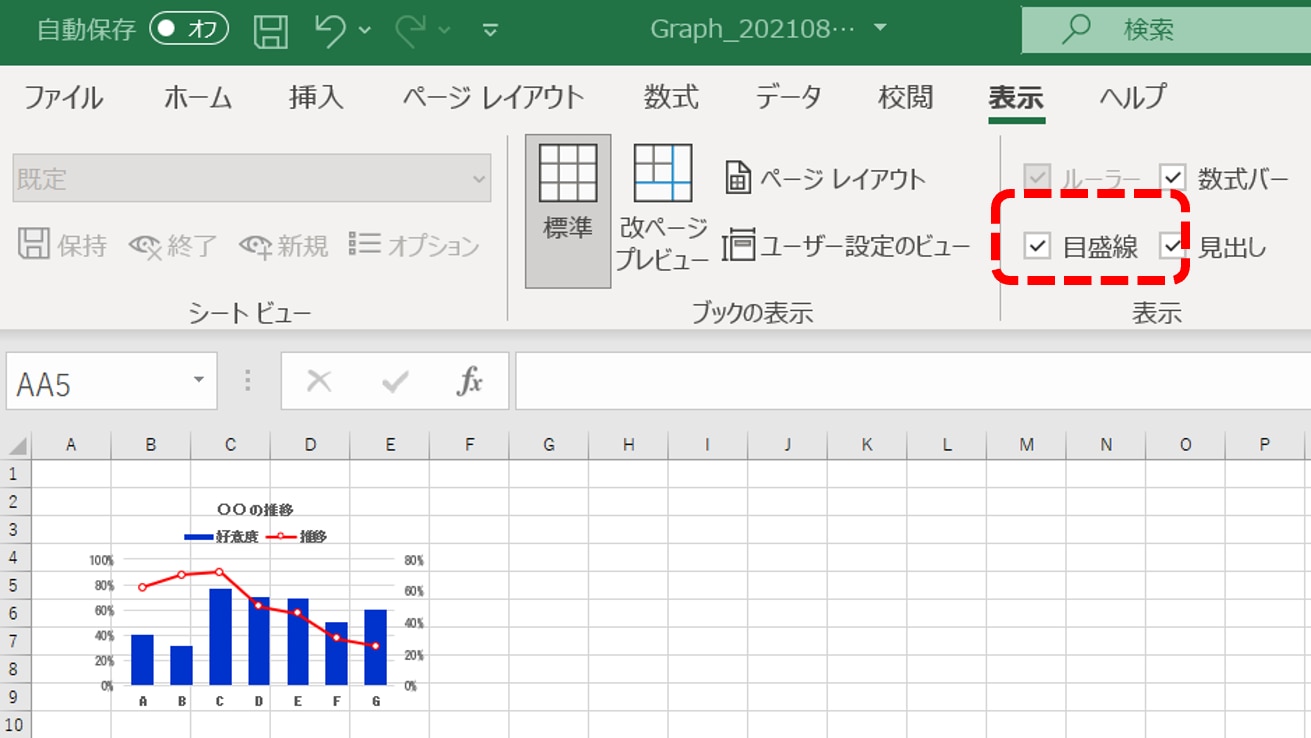Switch to 改ページ プレビュー view
Viewport: 1311px width, 738px height.
point(662,208)
